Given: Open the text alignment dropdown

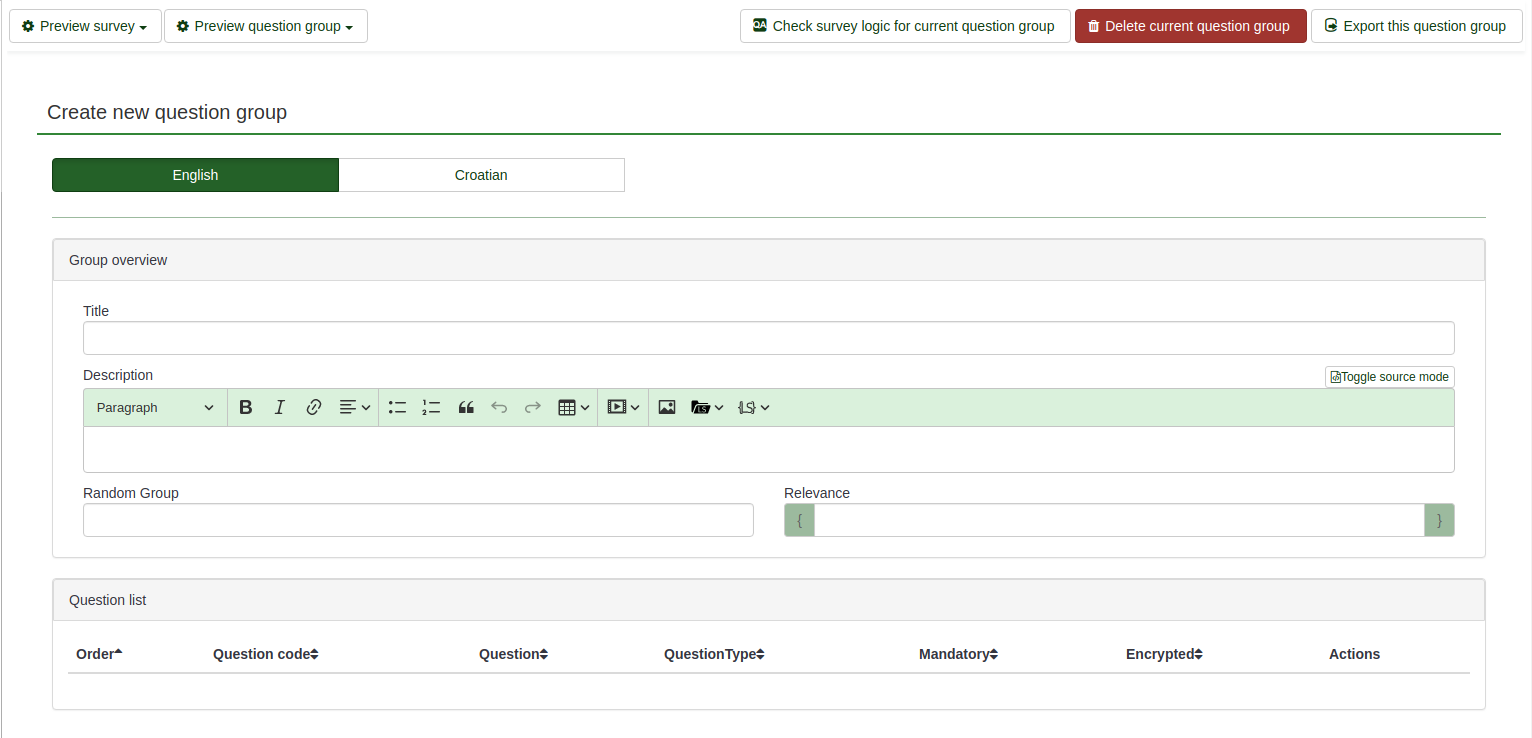Looking at the screenshot, I should (x=354, y=407).
